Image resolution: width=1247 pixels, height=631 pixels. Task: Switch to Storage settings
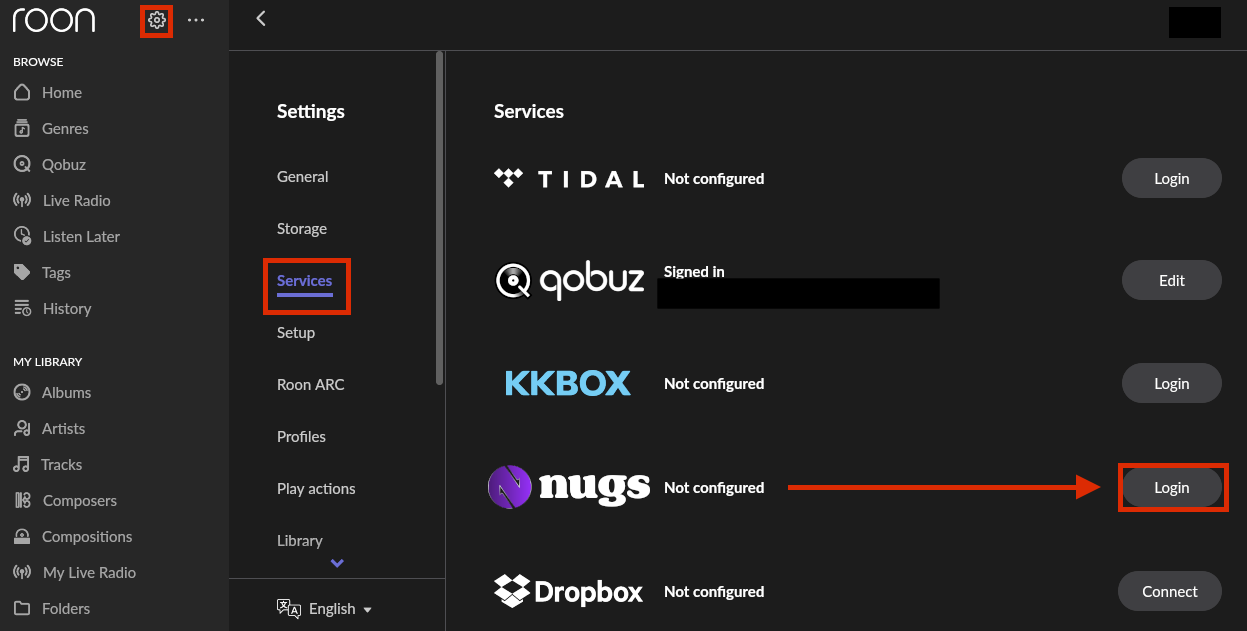coord(301,228)
